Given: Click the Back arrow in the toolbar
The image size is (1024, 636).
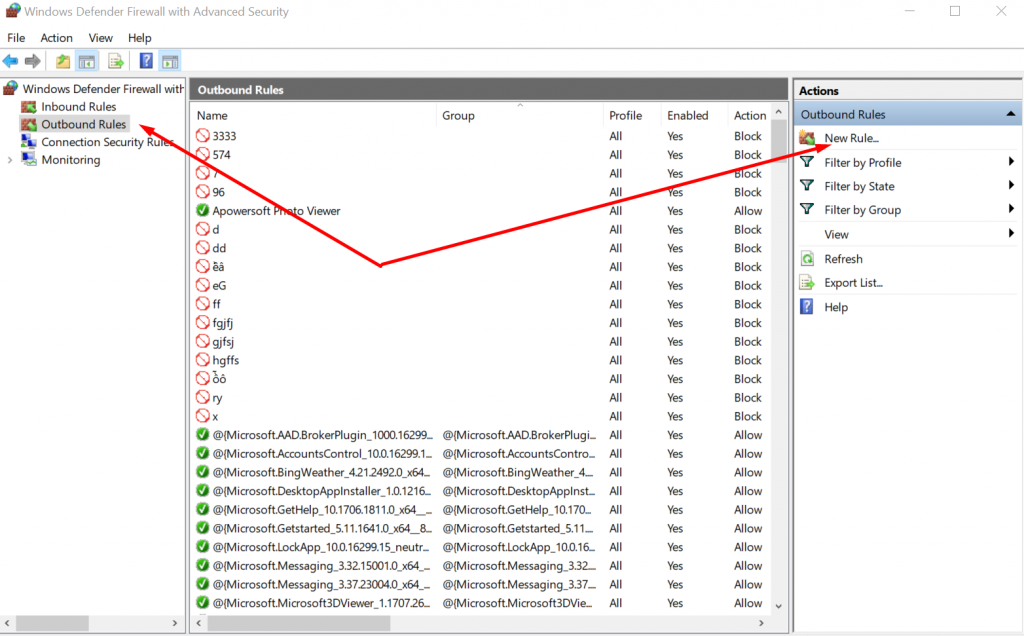Looking at the screenshot, I should [11, 61].
